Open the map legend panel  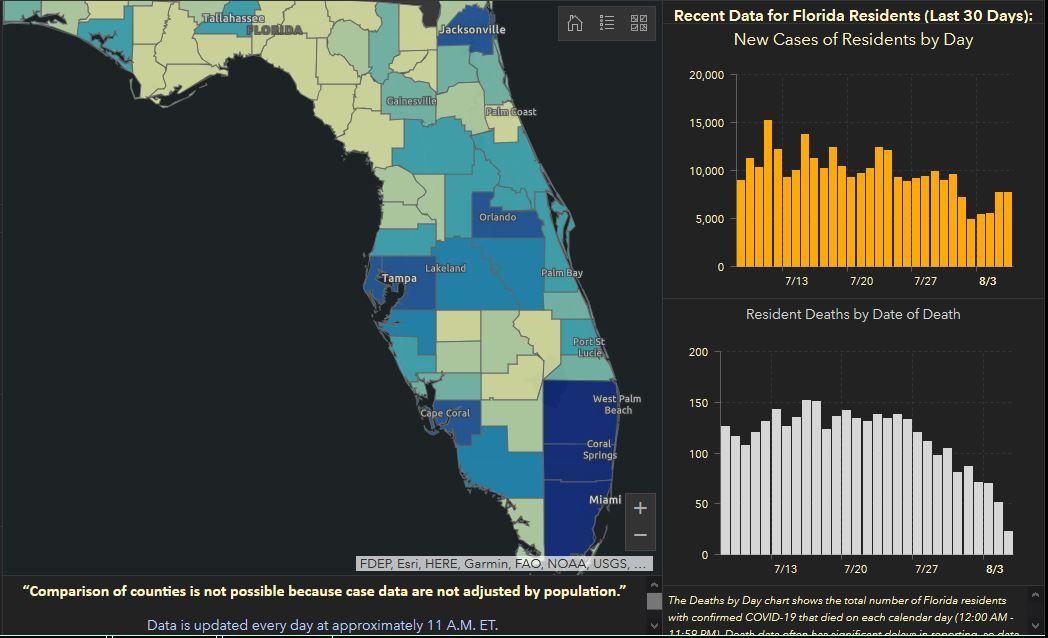click(607, 23)
